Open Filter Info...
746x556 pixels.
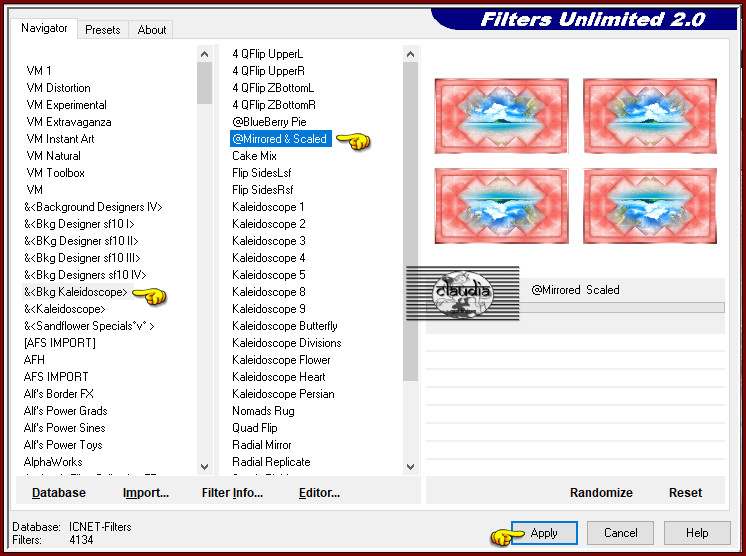232,493
